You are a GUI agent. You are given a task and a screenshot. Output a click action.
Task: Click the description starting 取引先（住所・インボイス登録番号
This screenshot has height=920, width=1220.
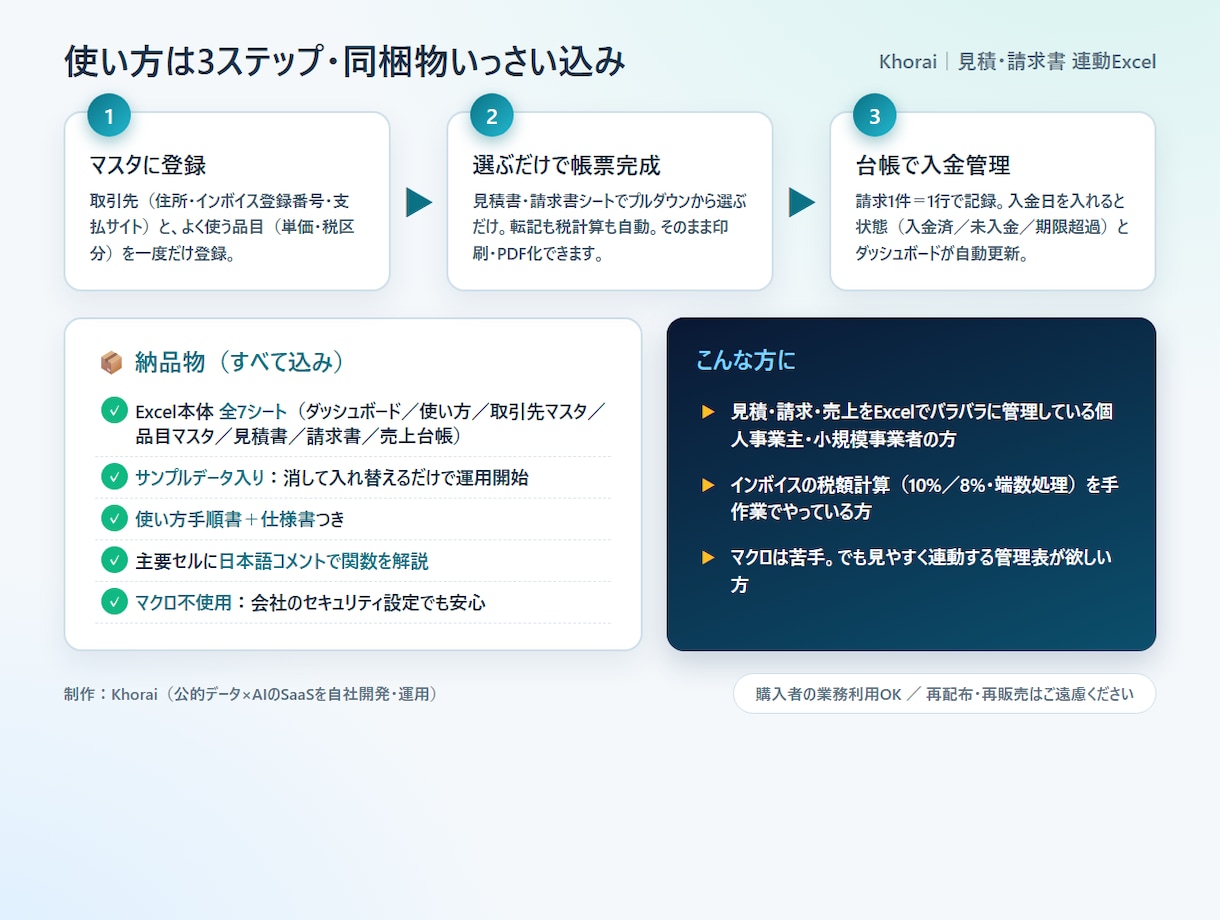[x=222, y=227]
